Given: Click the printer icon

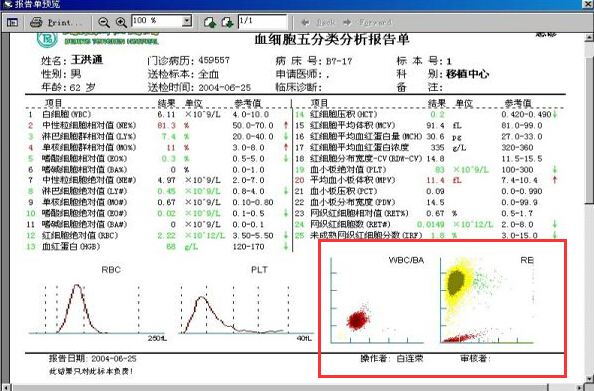Looking at the screenshot, I should [36, 22].
